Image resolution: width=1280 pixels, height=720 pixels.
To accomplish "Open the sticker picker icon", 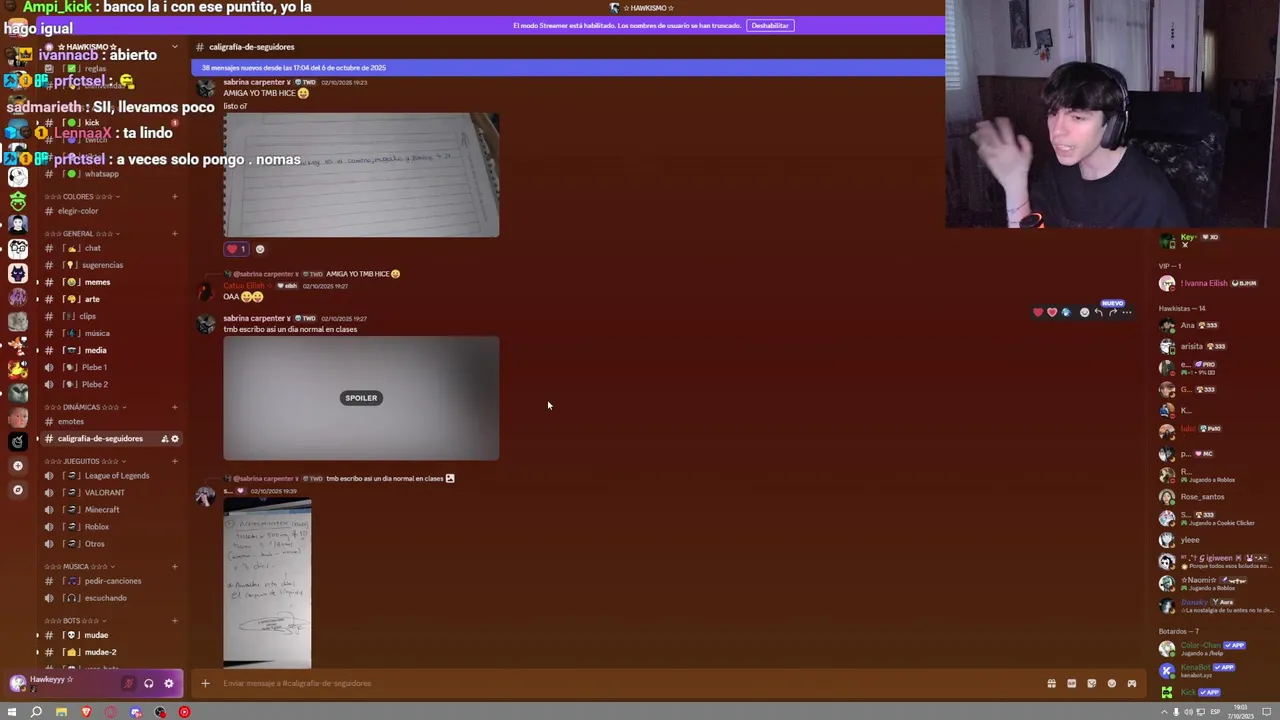I will (1091, 684).
